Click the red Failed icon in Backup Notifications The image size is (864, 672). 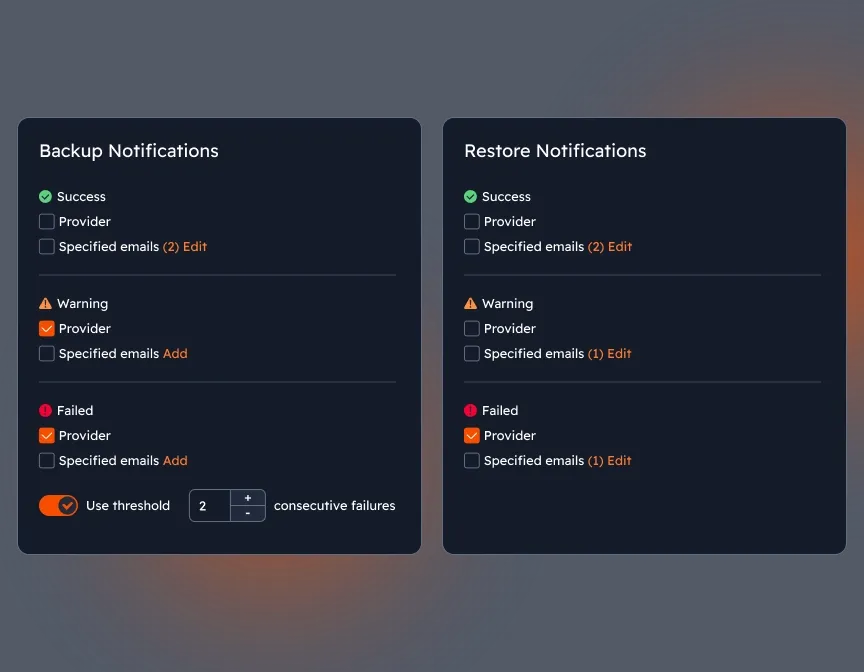coord(44,410)
